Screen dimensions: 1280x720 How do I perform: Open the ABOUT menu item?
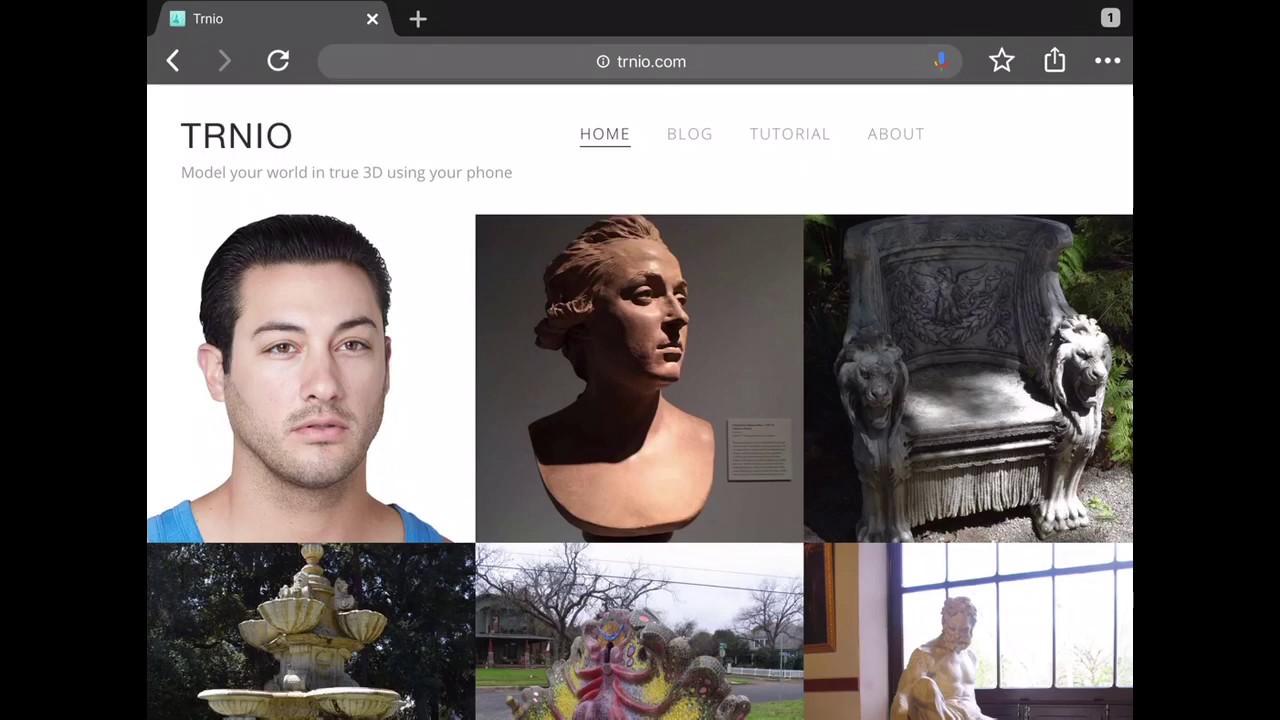(x=895, y=134)
